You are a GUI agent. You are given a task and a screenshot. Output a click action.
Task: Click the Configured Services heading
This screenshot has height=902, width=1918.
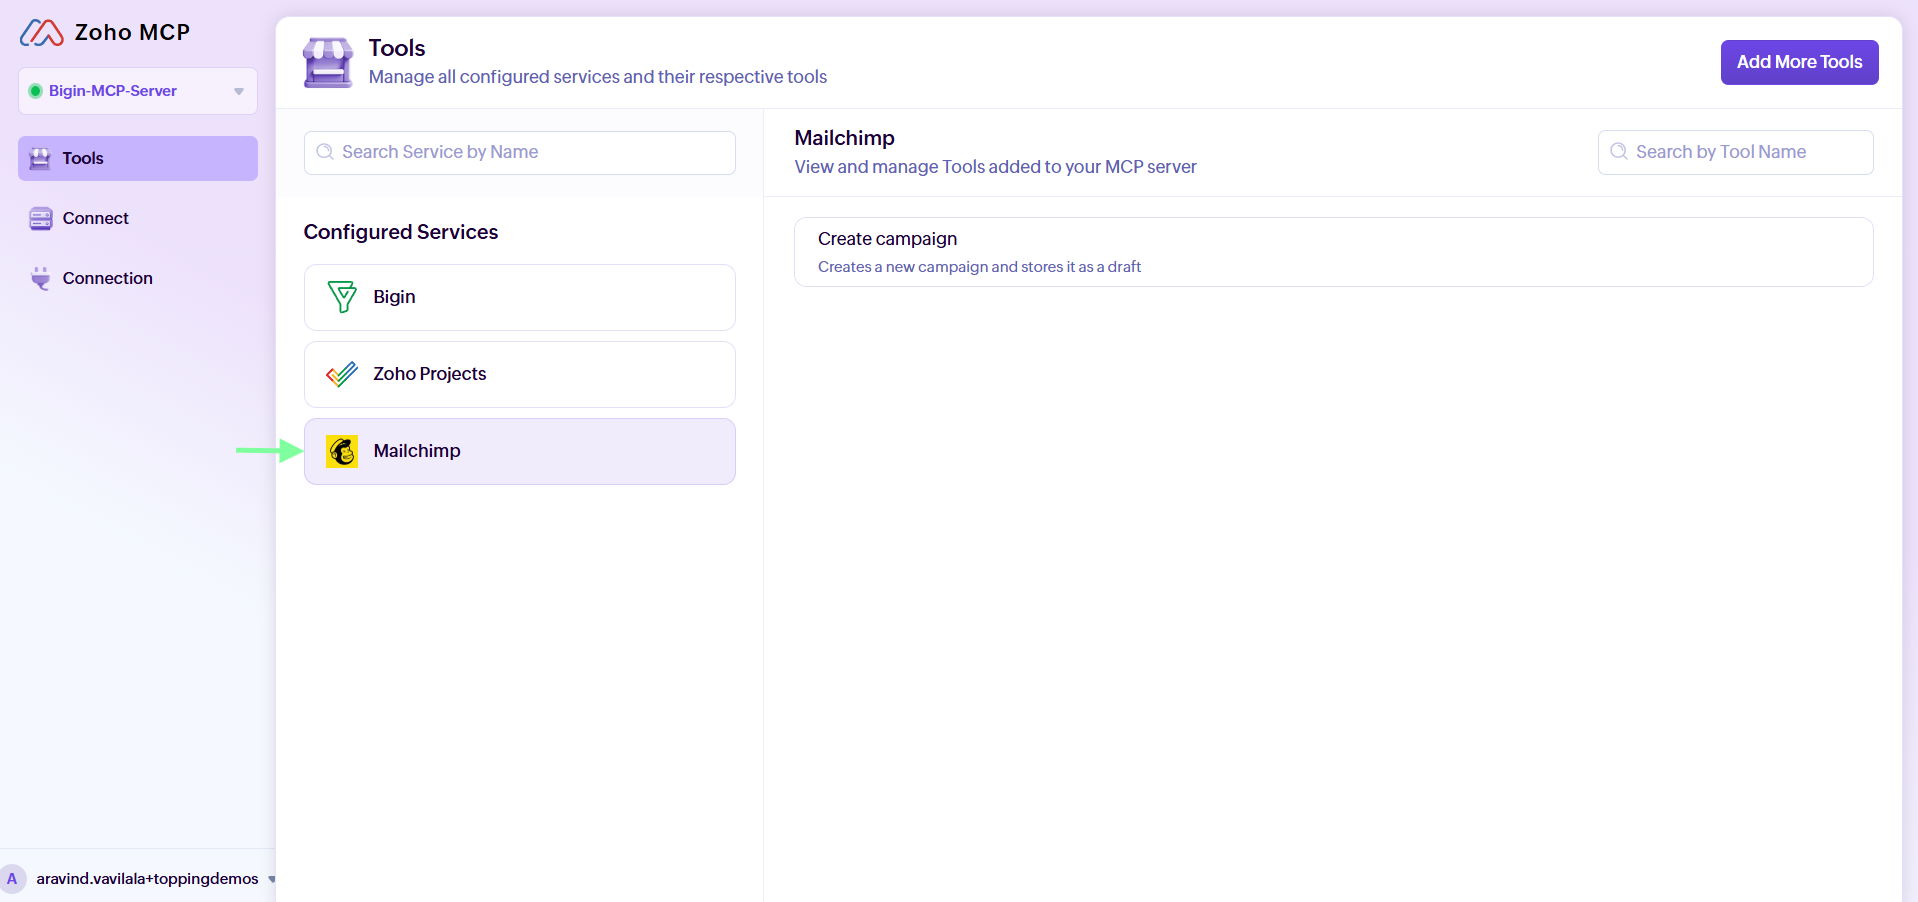(401, 232)
